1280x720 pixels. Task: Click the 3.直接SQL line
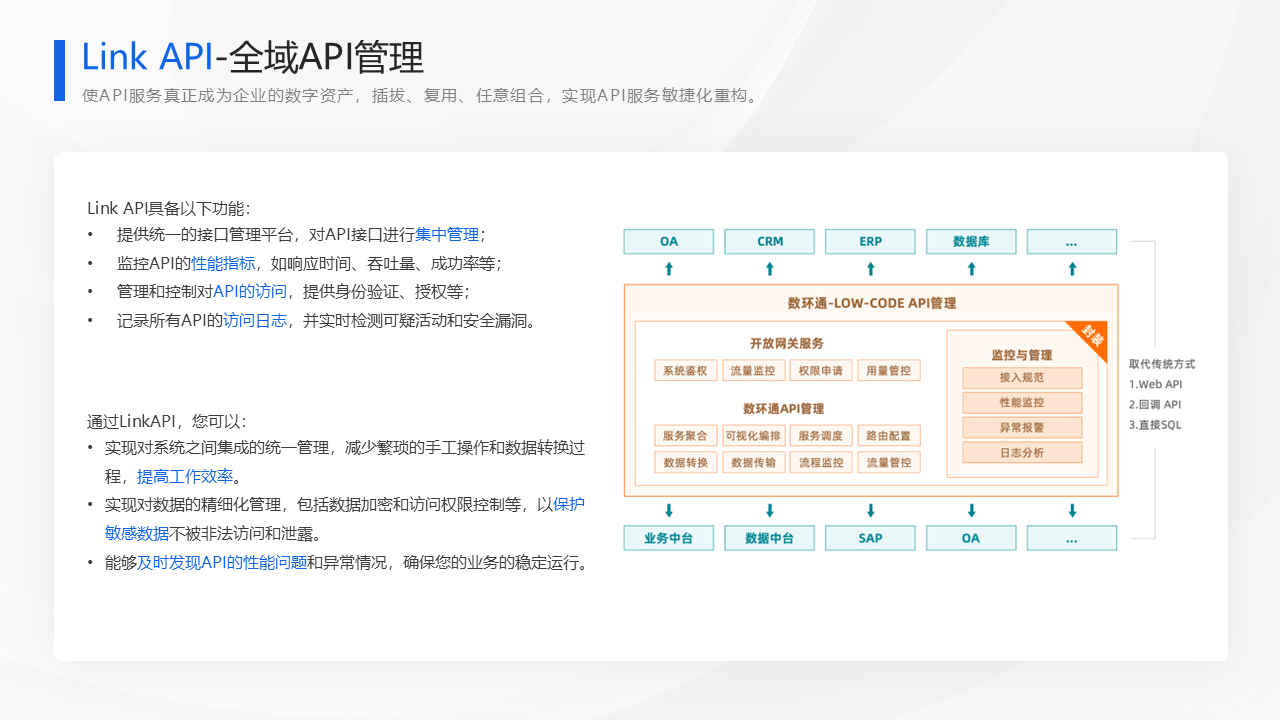(1155, 425)
